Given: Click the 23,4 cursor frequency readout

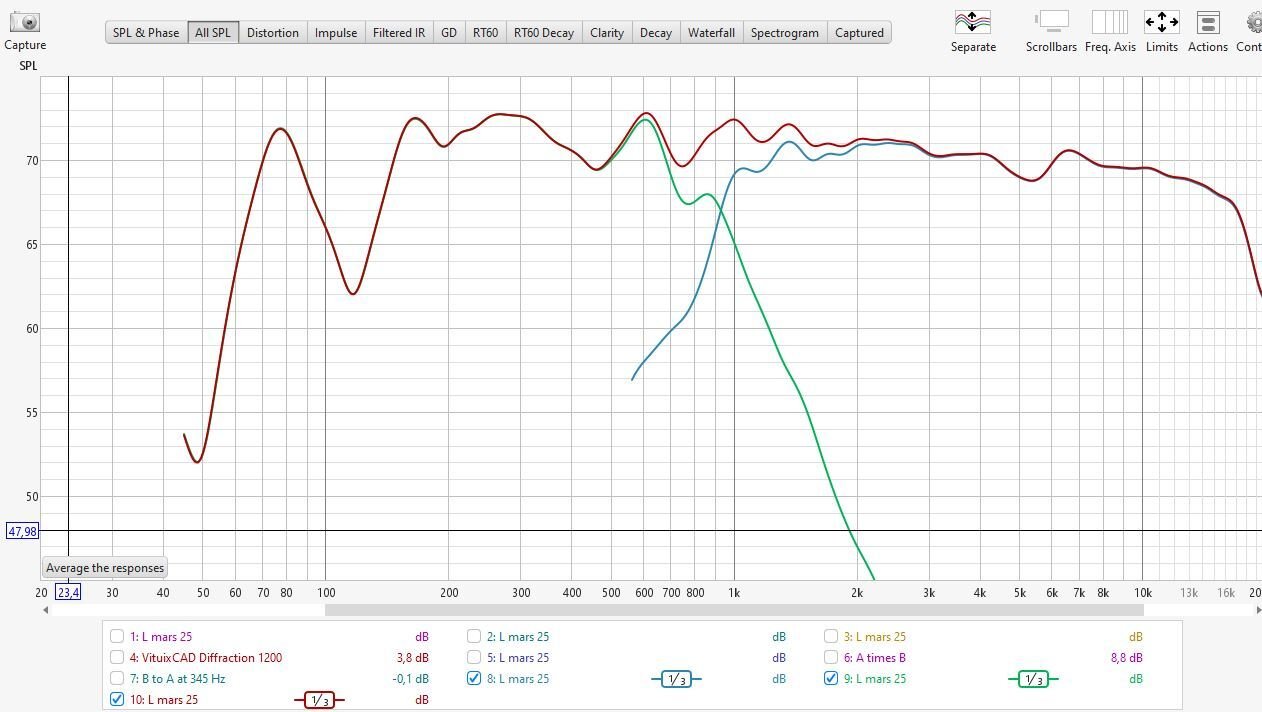Looking at the screenshot, I should [x=68, y=592].
